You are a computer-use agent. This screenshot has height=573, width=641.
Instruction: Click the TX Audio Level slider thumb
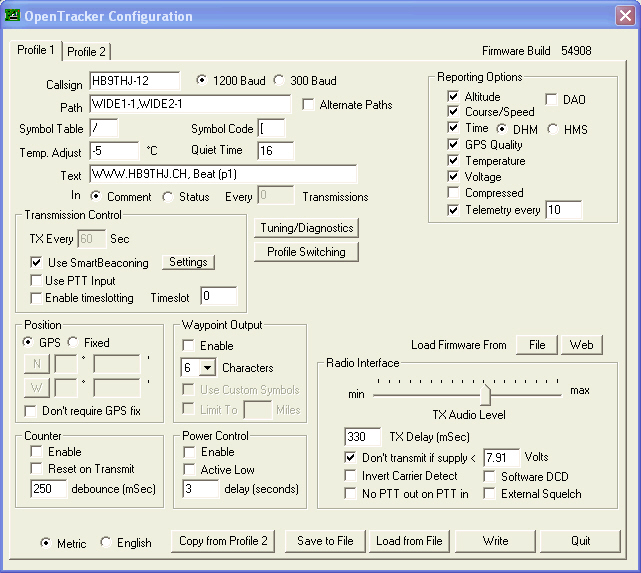485,394
